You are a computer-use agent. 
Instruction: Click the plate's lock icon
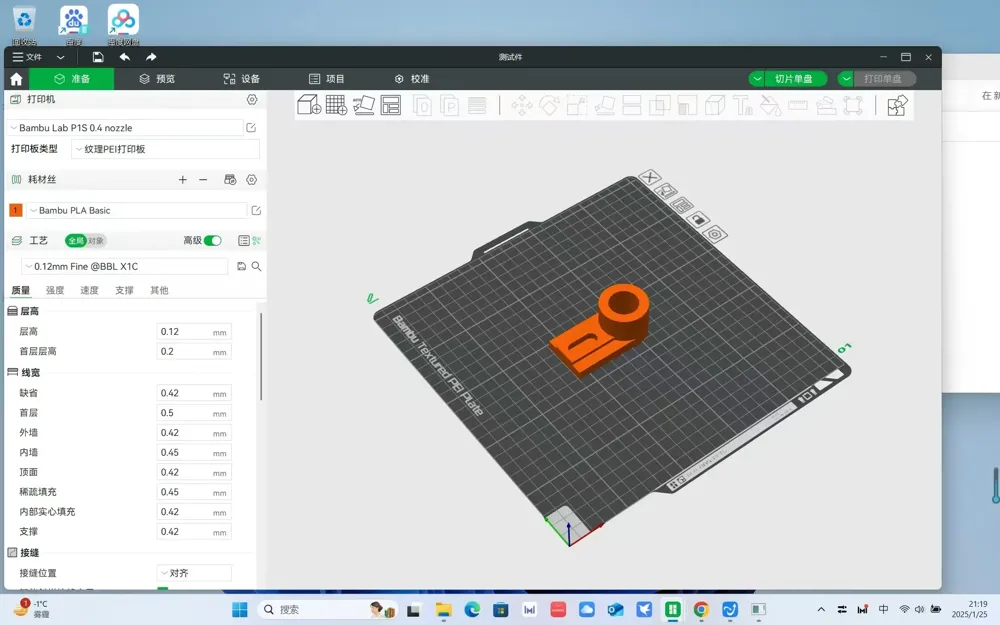(698, 219)
